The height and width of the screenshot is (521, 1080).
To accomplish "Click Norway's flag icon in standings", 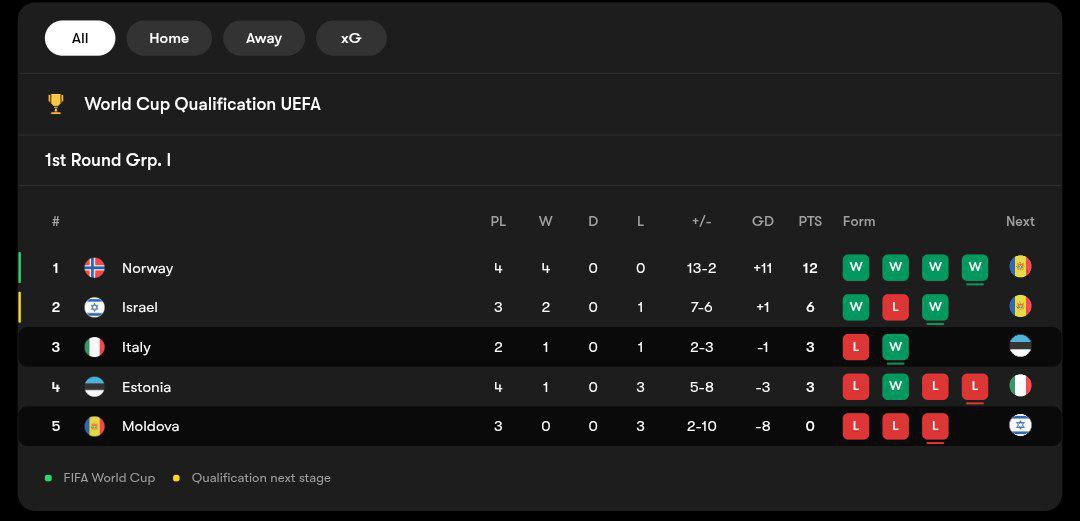I will [x=94, y=268].
